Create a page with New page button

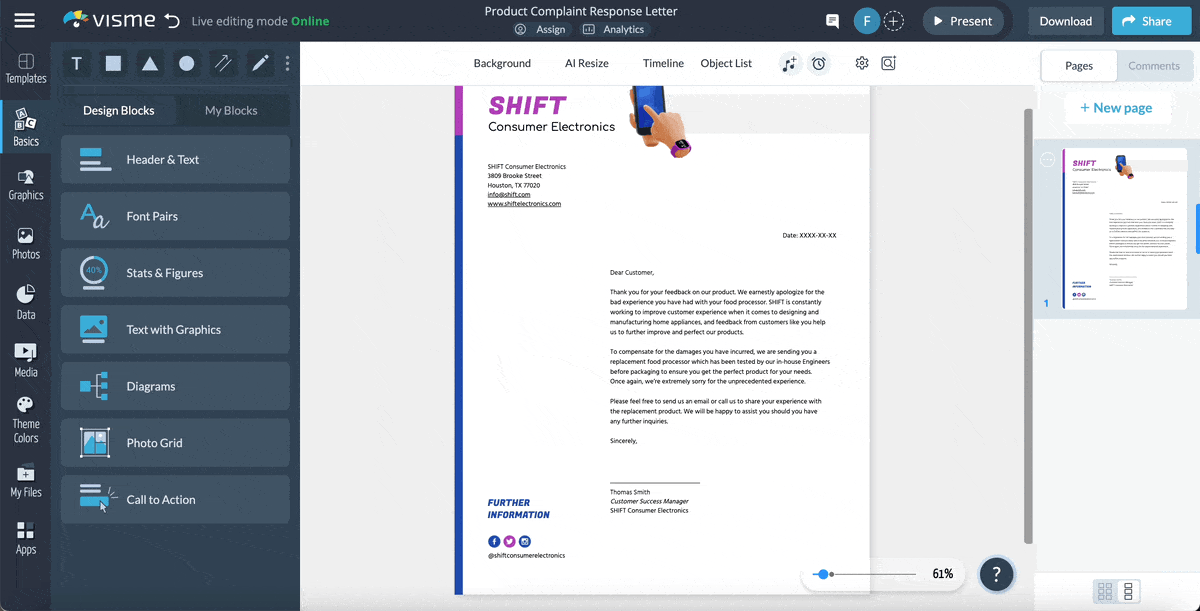[1117, 107]
